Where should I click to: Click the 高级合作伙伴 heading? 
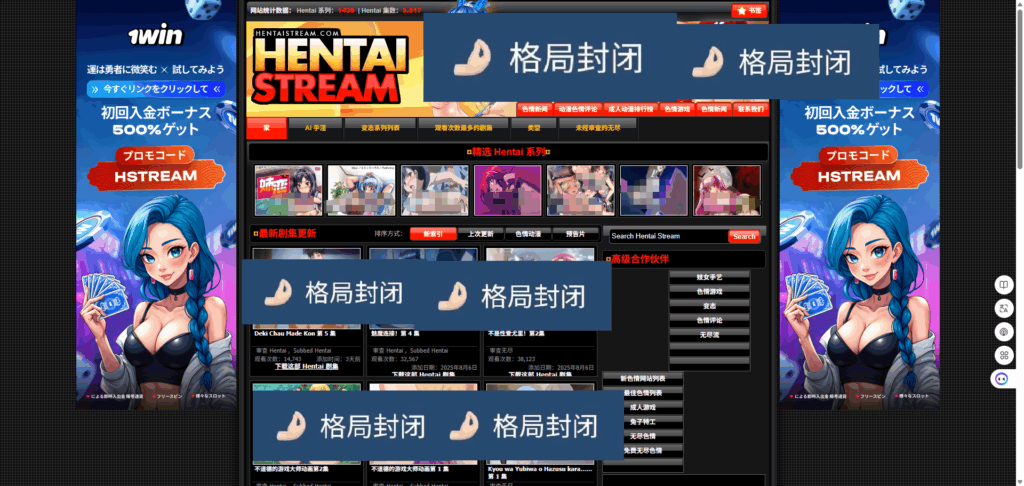point(640,259)
